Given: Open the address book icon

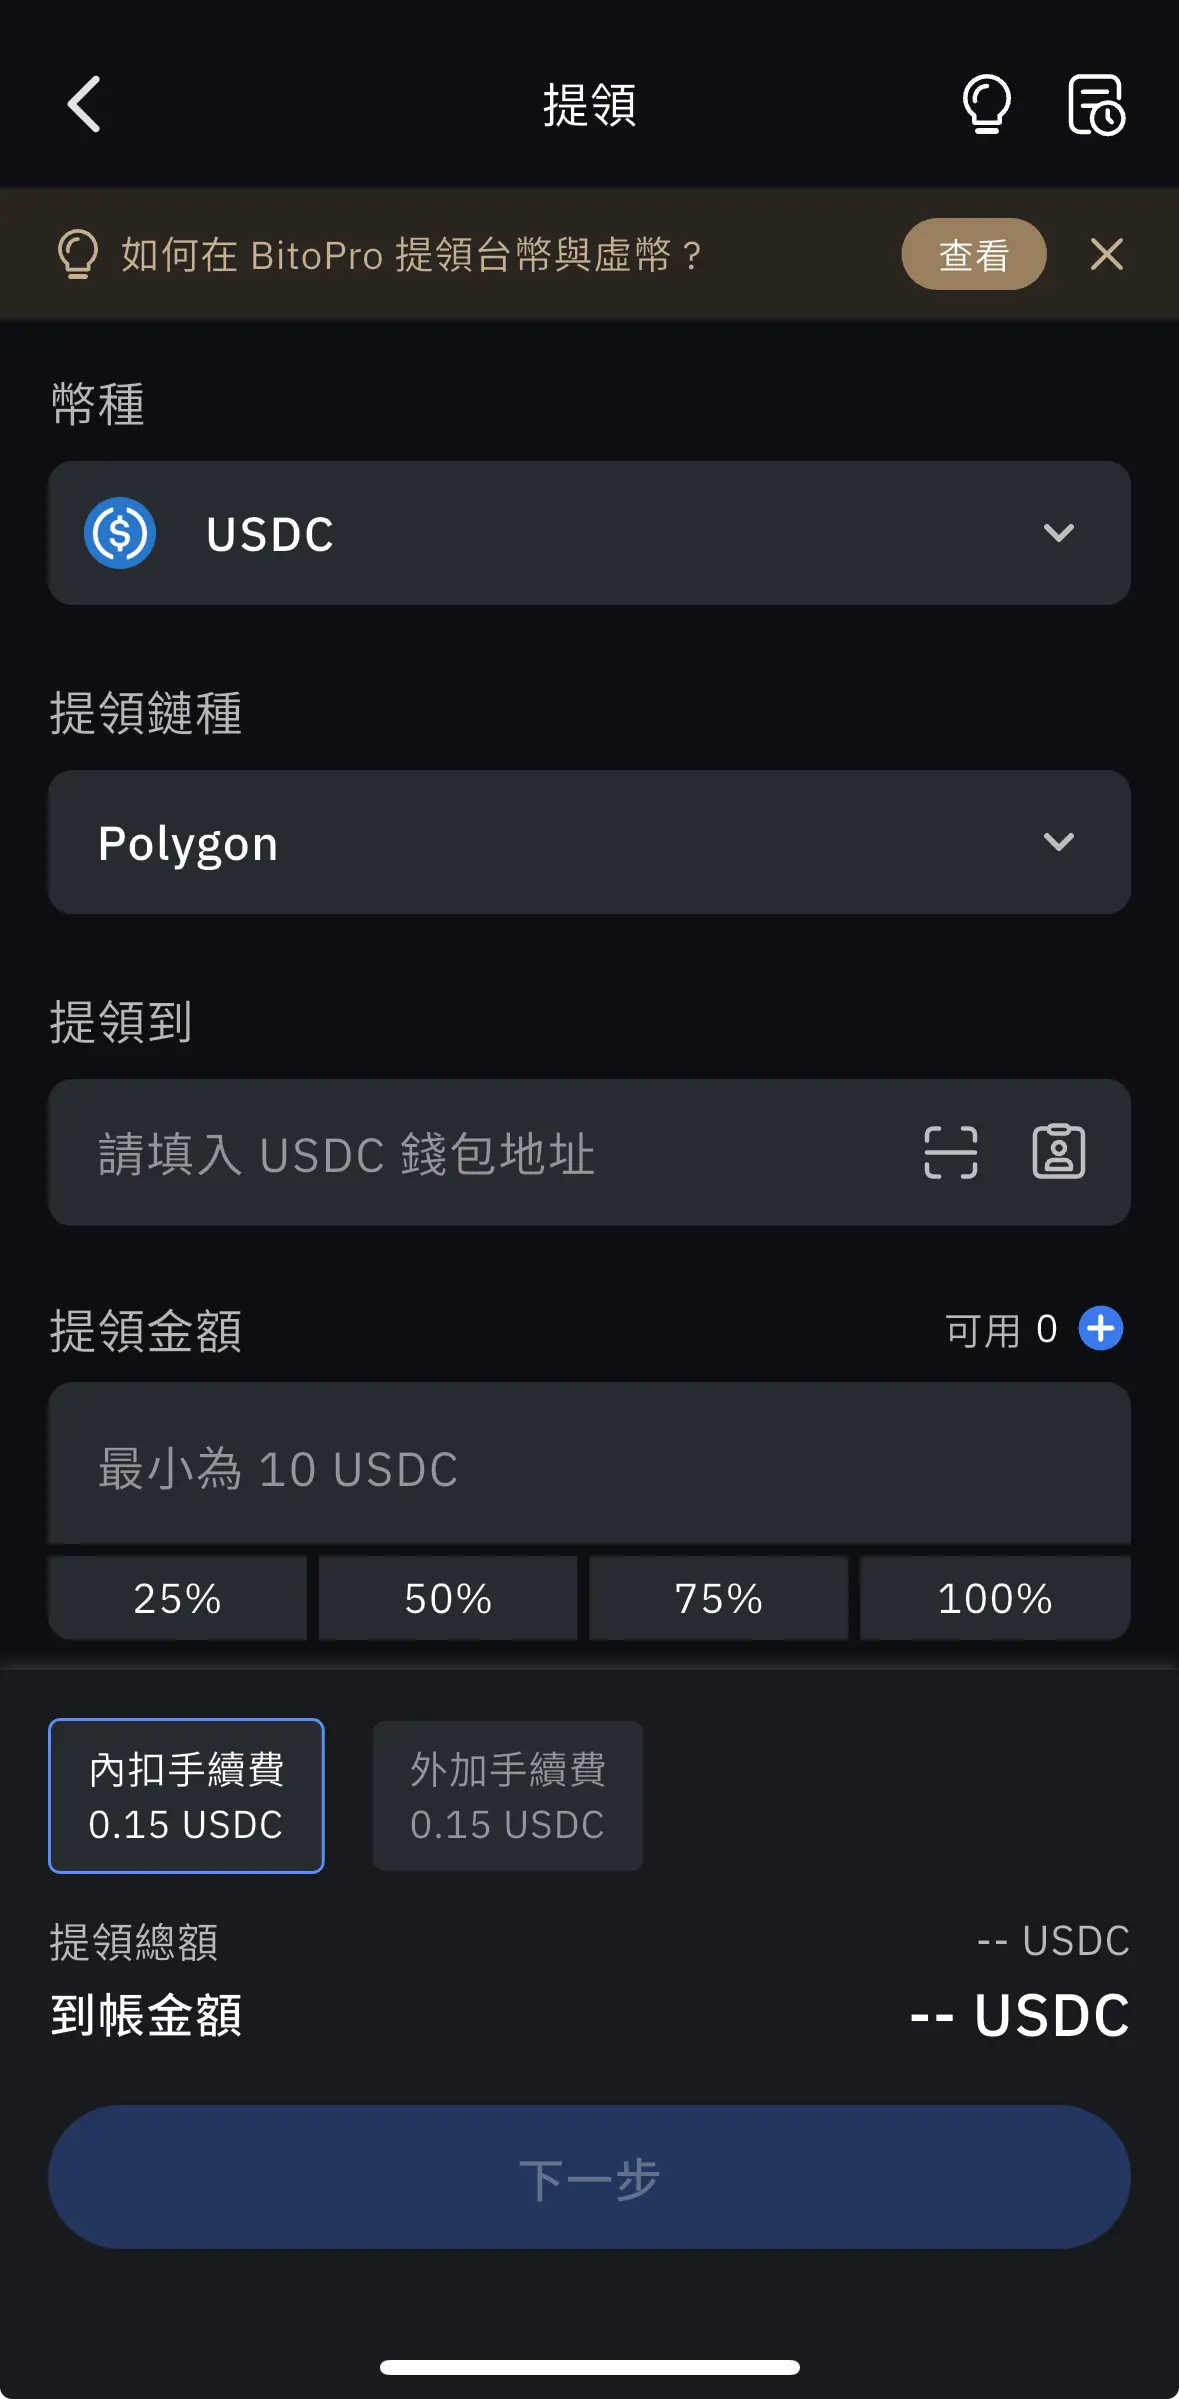Looking at the screenshot, I should click(x=1058, y=1152).
